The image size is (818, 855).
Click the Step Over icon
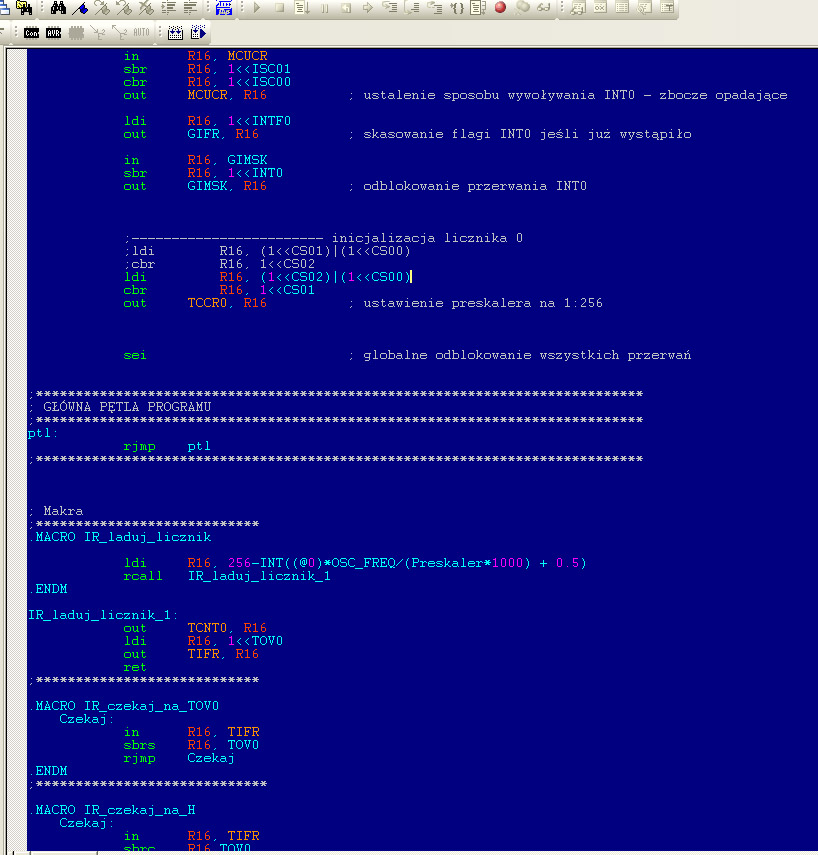[x=412, y=8]
